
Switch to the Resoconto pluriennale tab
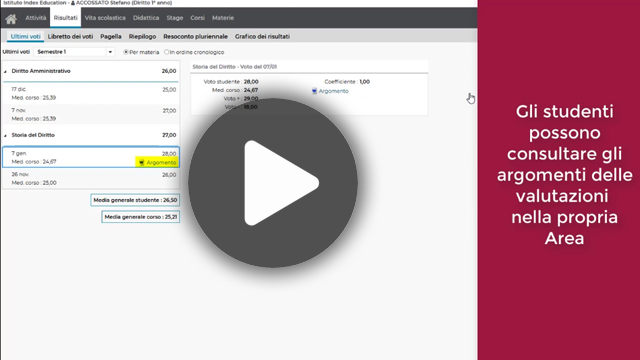tap(196, 36)
